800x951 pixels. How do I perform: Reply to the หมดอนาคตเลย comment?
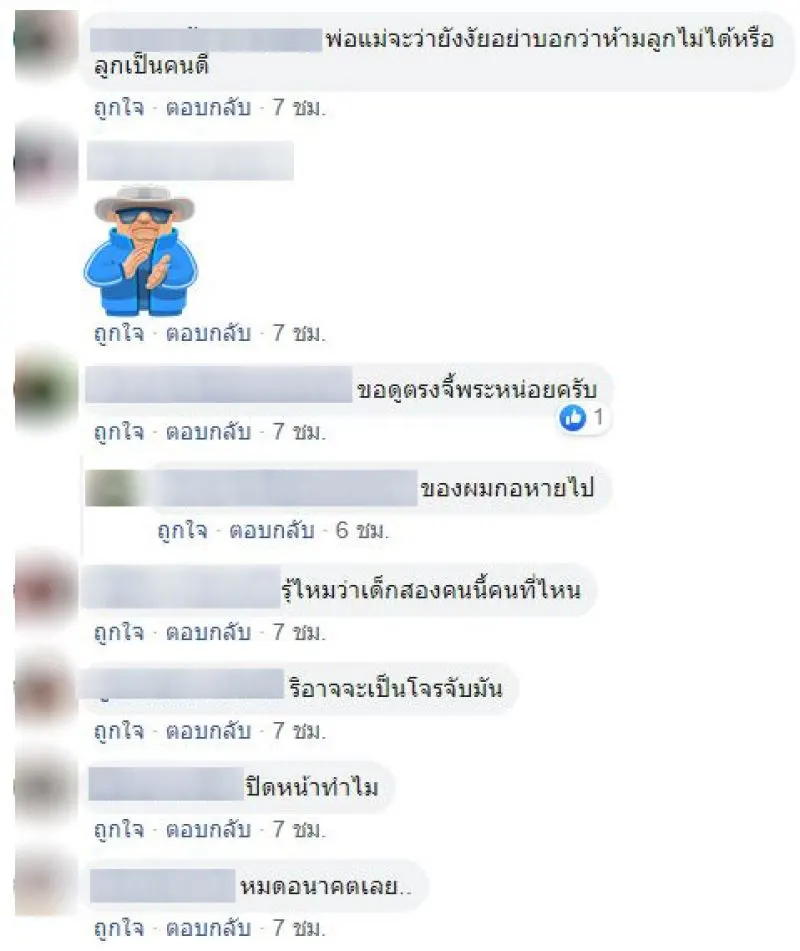pos(209,928)
